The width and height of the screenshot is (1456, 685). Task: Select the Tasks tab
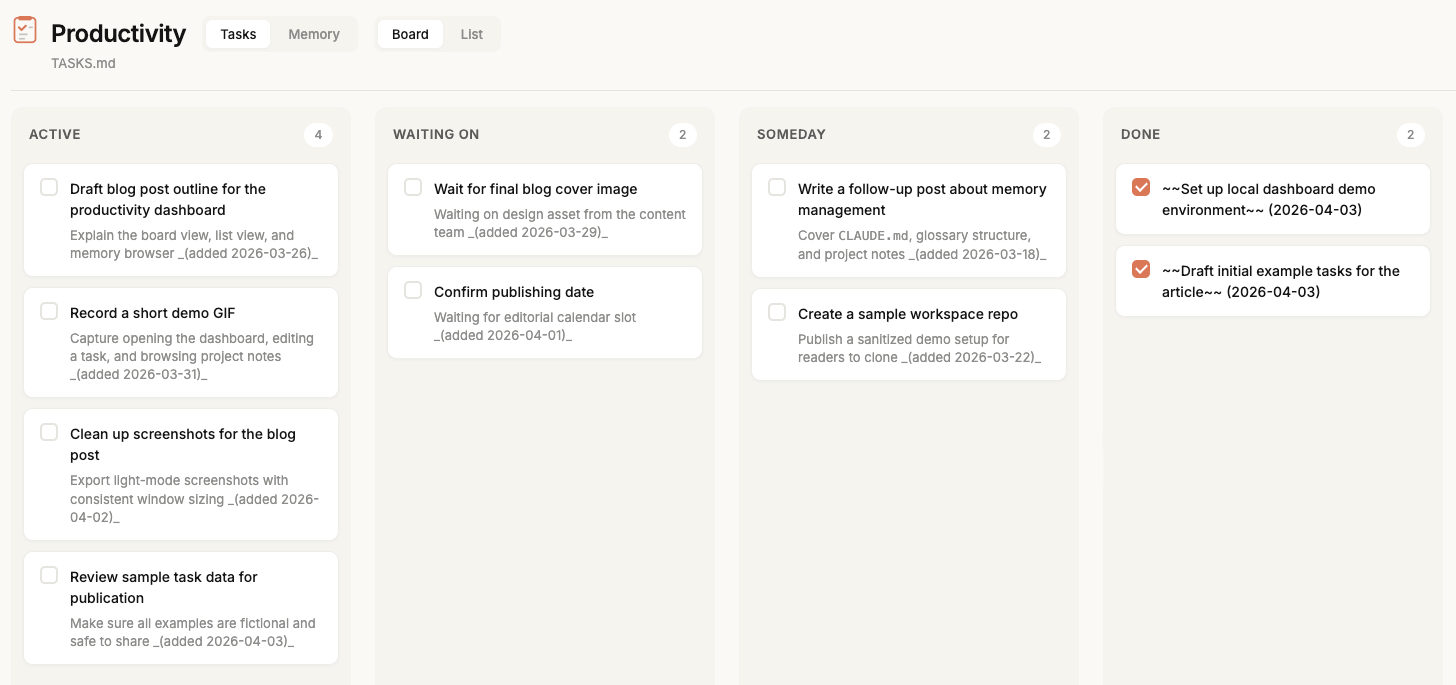click(x=238, y=34)
